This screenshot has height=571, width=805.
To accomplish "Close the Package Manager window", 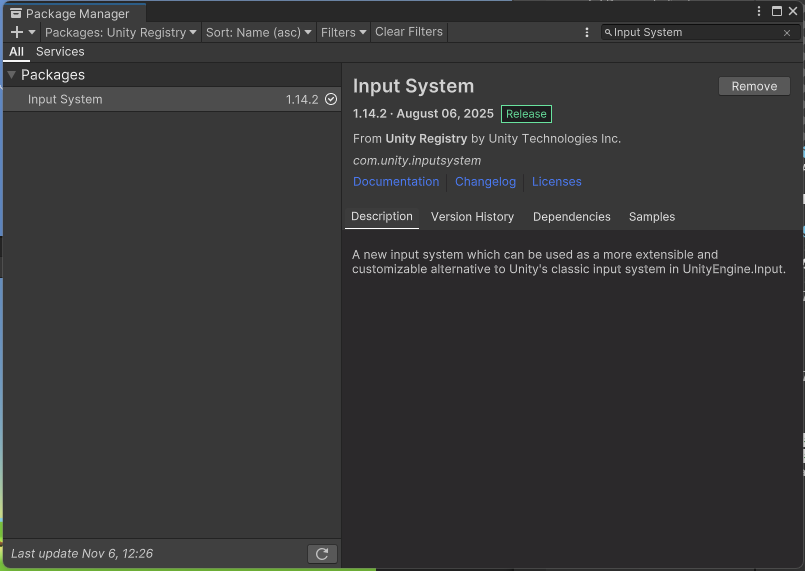I will 793,11.
